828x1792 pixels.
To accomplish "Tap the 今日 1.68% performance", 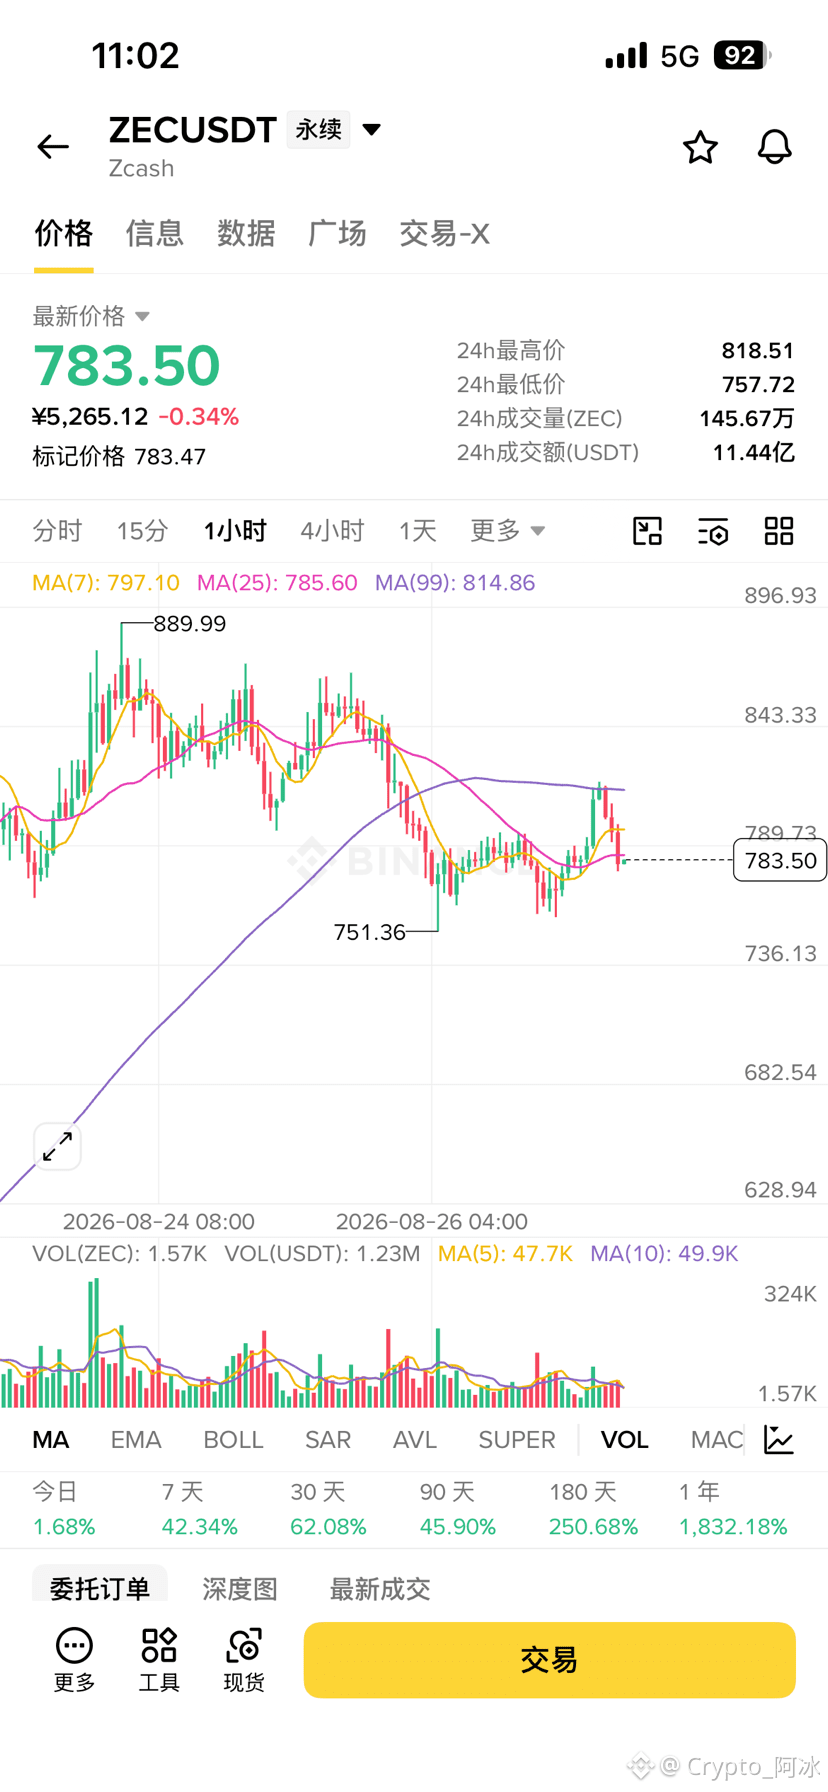I will coord(64,1510).
